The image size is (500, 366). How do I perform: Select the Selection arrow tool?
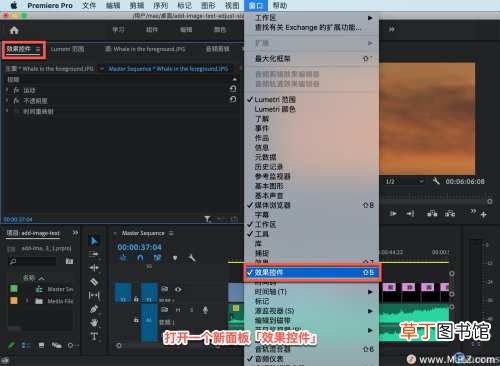click(94, 241)
